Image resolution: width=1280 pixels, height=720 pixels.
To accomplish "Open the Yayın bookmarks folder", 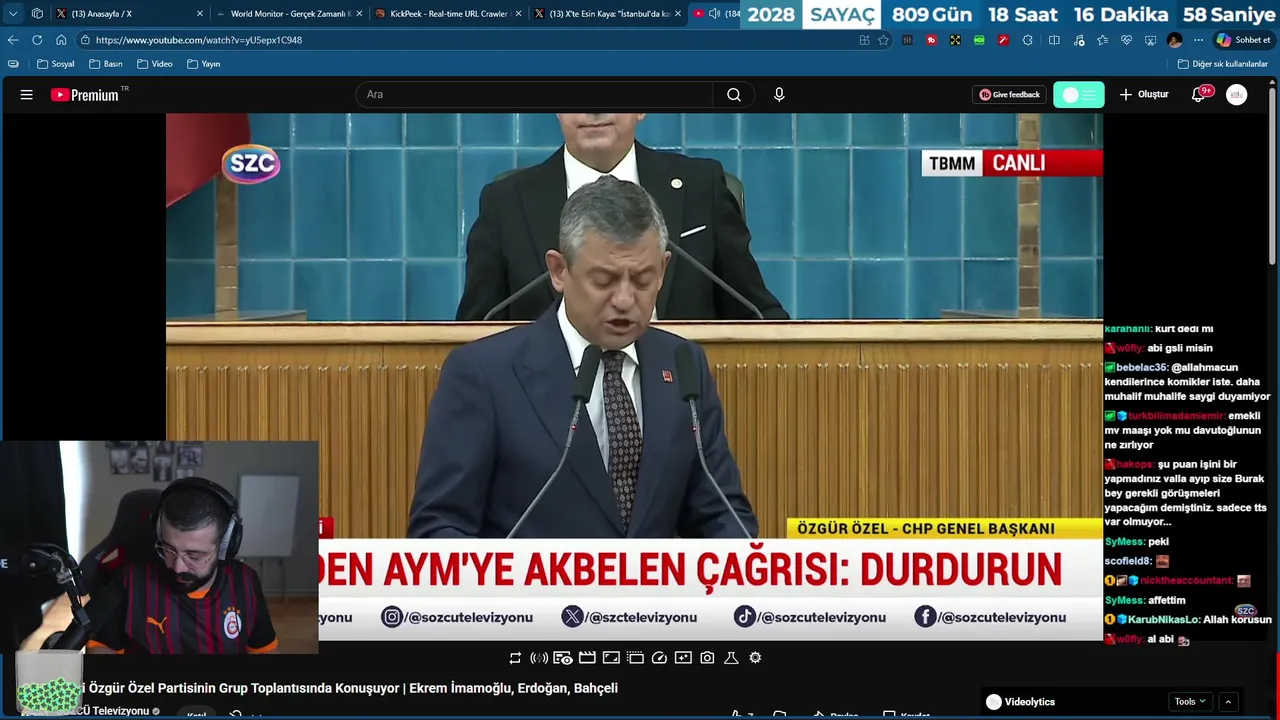I will coord(203,64).
